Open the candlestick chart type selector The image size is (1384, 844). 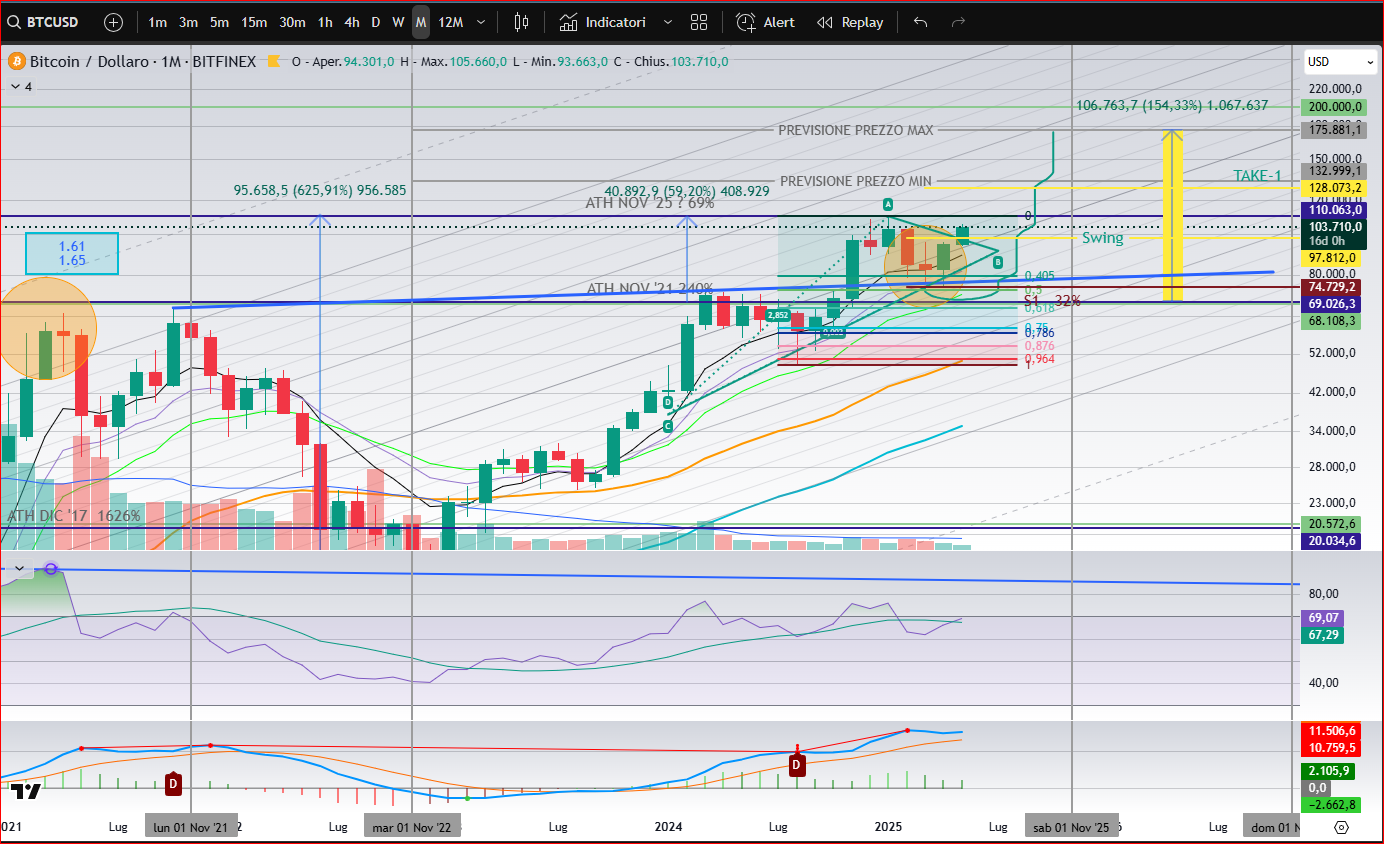click(x=521, y=22)
